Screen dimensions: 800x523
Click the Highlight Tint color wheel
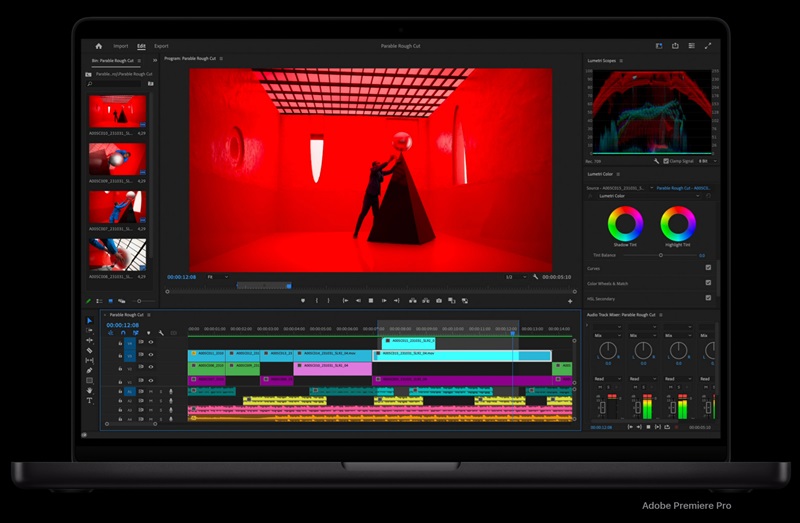tap(678, 223)
